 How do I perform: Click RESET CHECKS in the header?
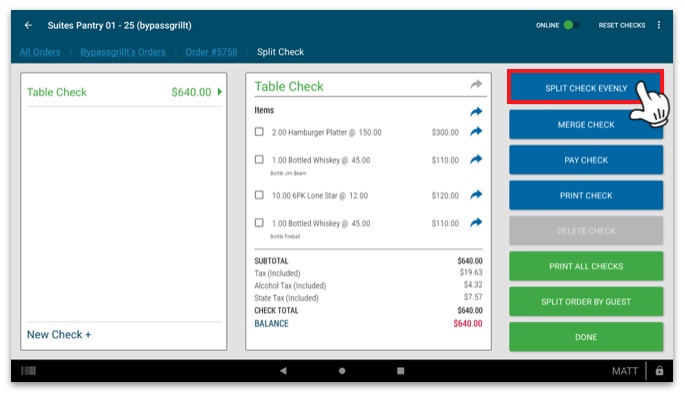(622, 25)
